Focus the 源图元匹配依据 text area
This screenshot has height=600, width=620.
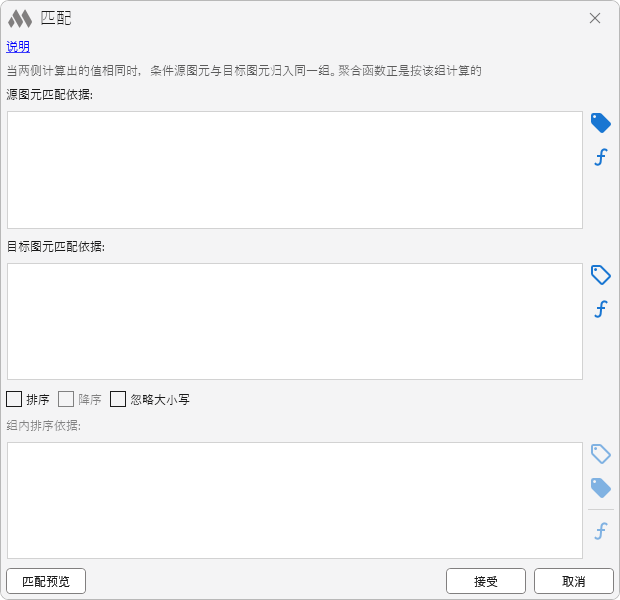point(295,170)
